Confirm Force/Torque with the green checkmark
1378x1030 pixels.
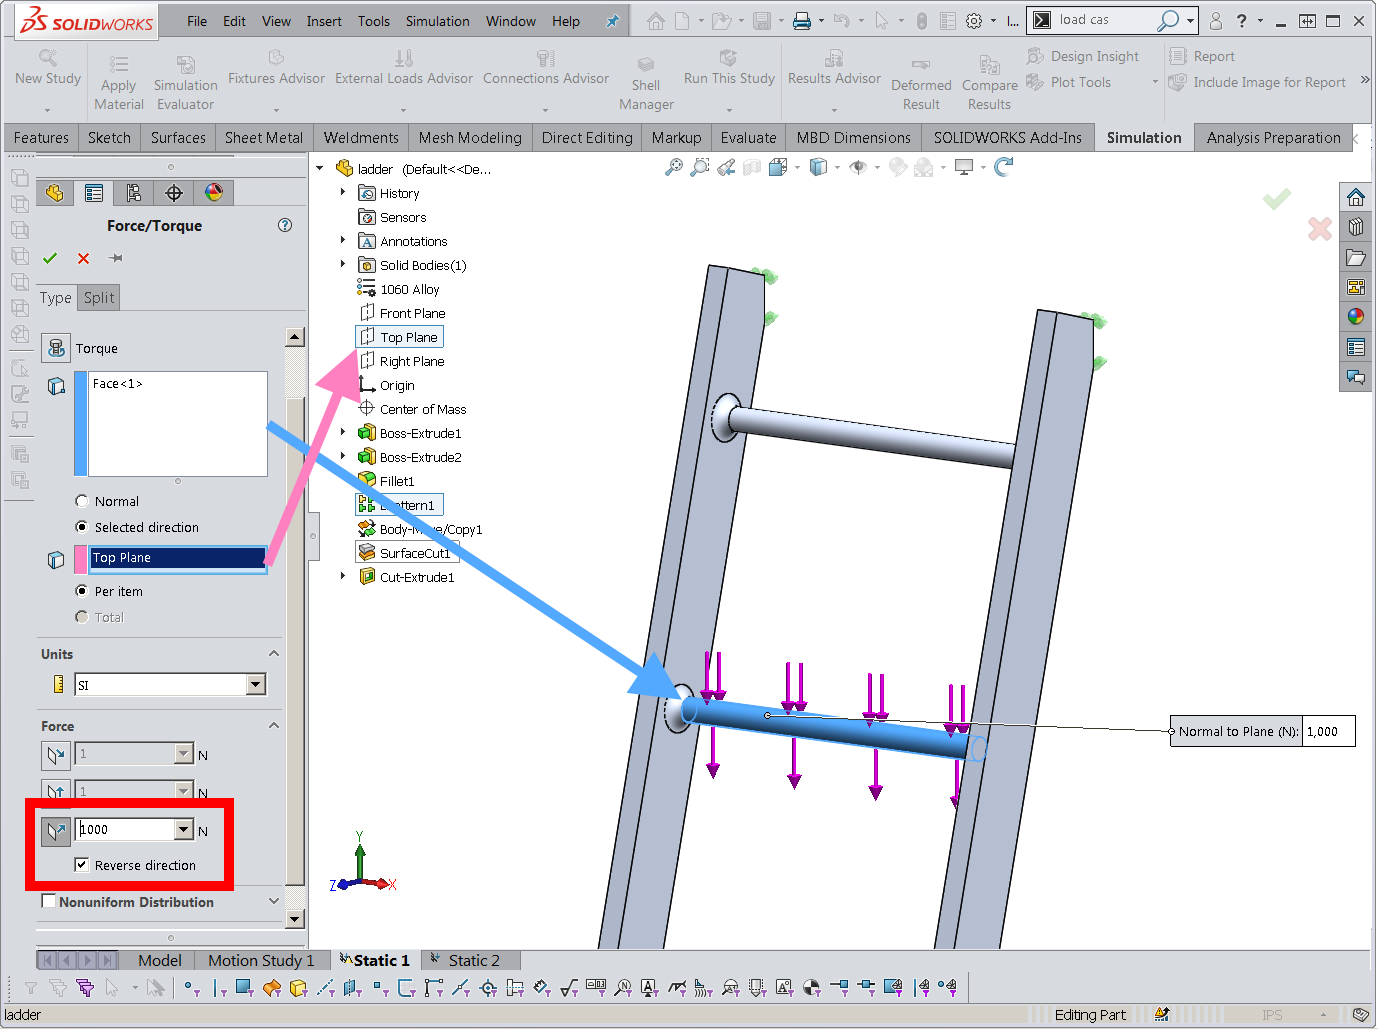coord(50,258)
